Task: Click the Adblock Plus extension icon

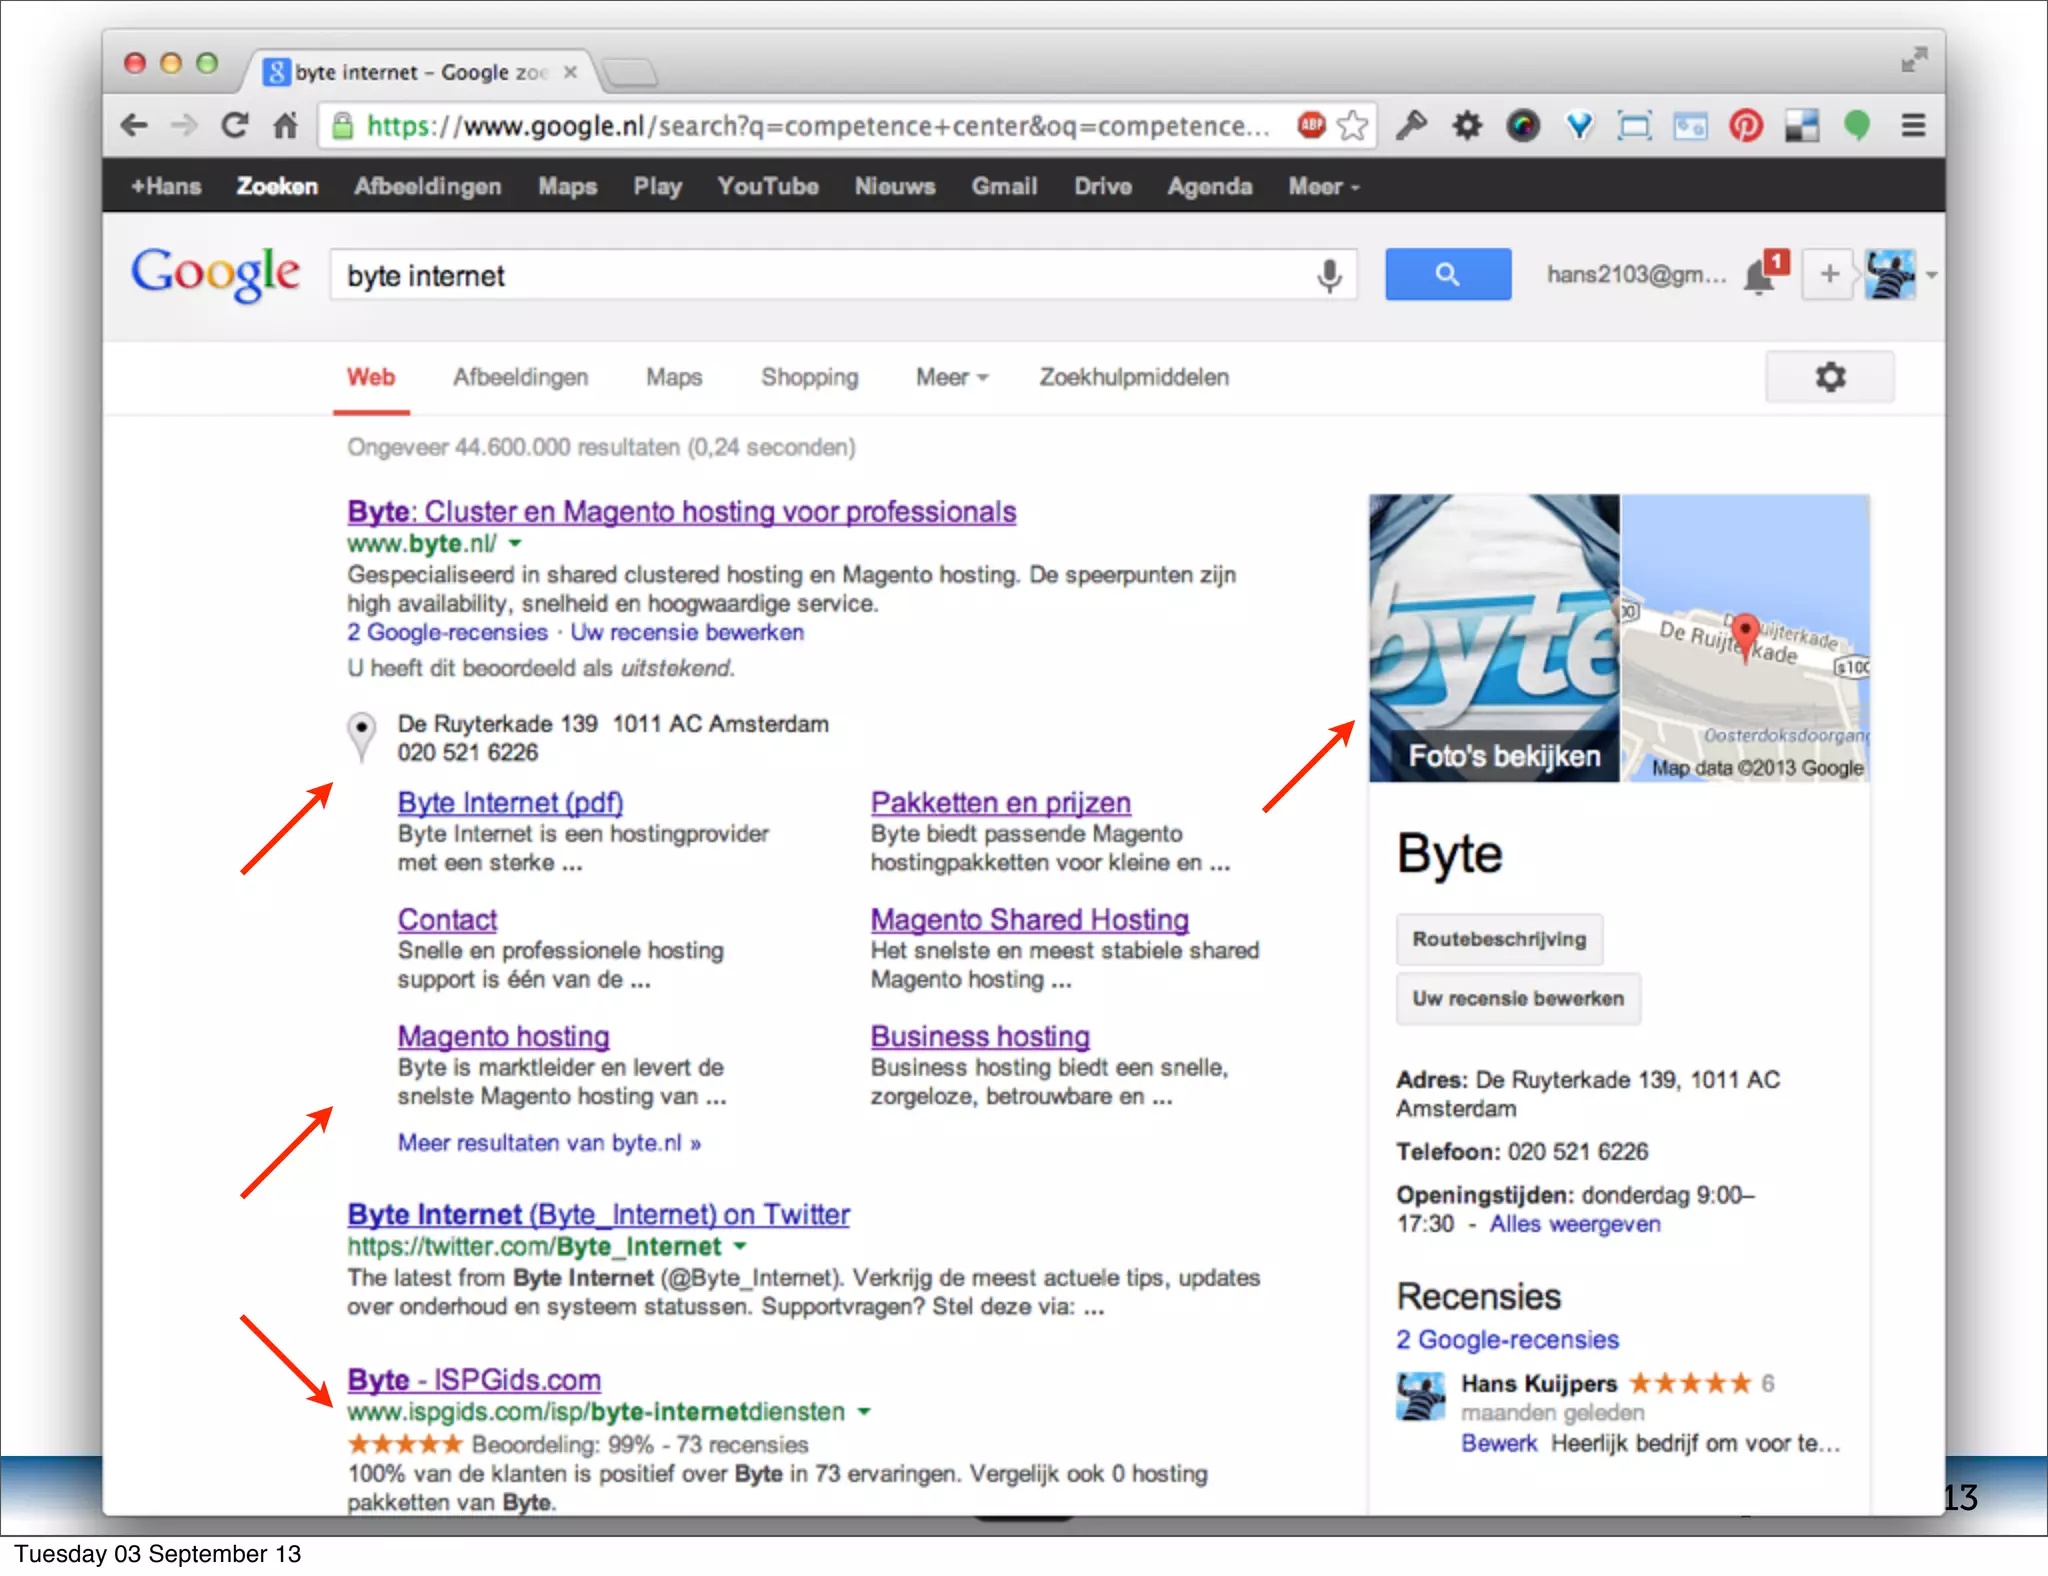Action: [x=1311, y=125]
